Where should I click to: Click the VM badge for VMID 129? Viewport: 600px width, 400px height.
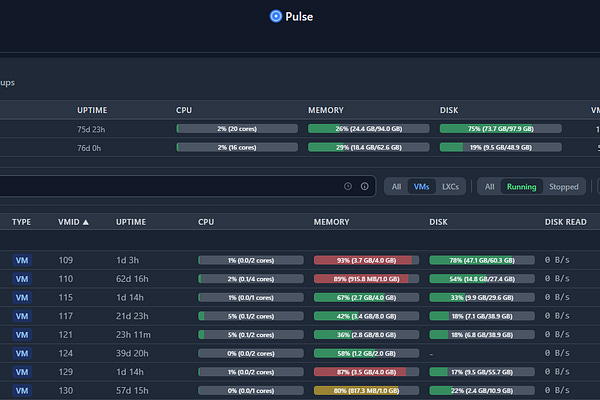[x=22, y=372]
